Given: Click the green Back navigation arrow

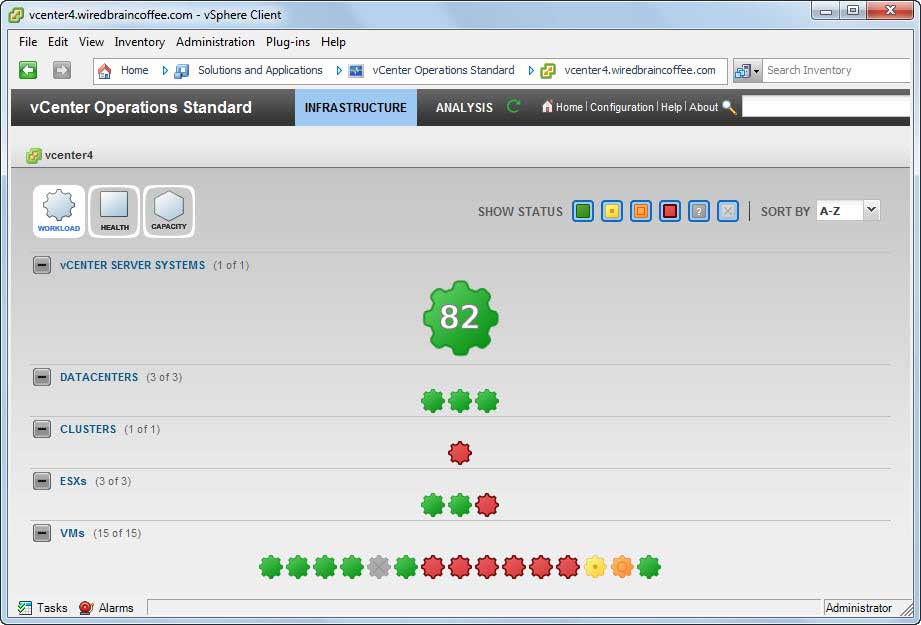Looking at the screenshot, I should (28, 70).
